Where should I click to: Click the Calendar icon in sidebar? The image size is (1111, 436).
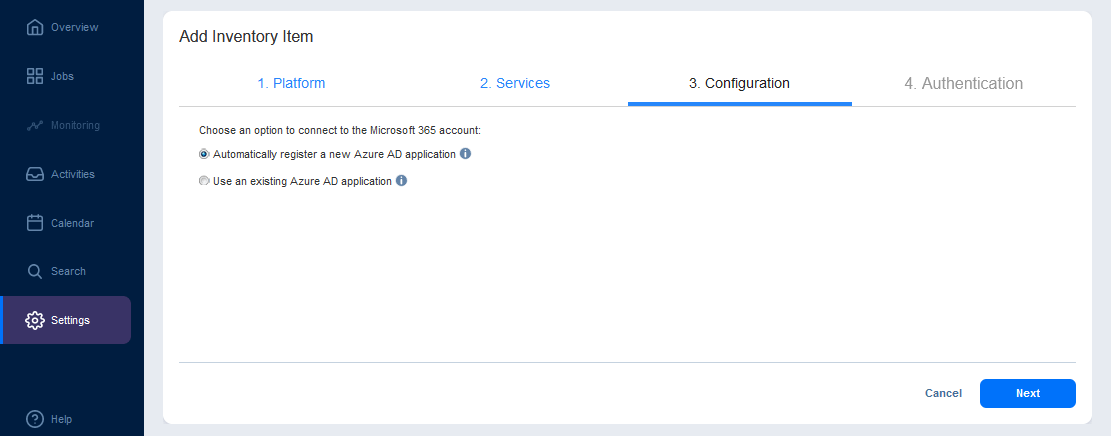(35, 223)
